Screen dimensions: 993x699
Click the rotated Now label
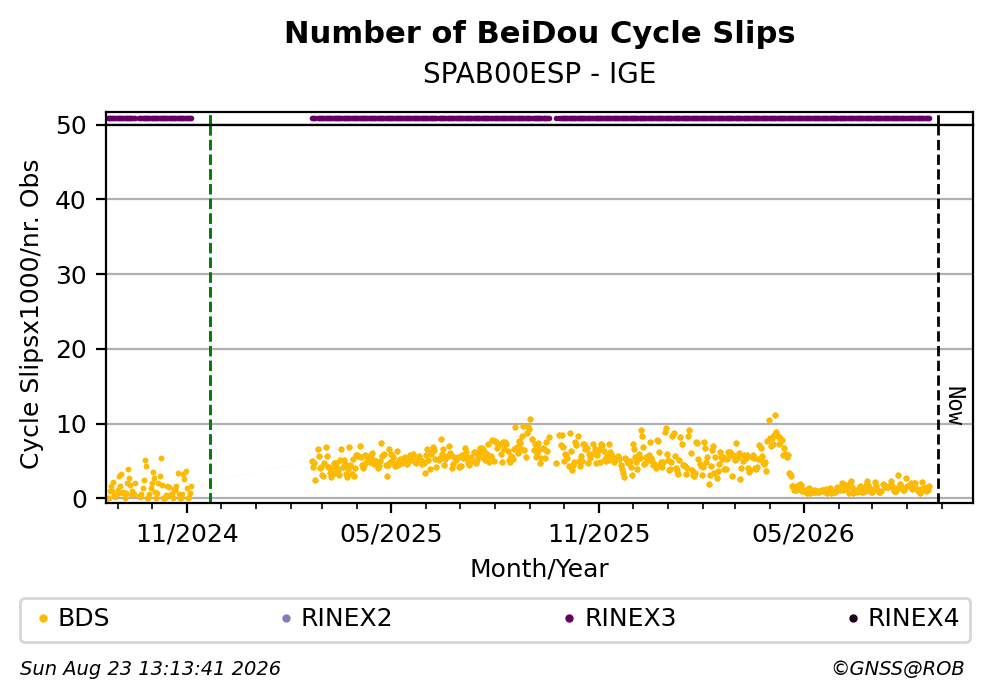(x=956, y=406)
